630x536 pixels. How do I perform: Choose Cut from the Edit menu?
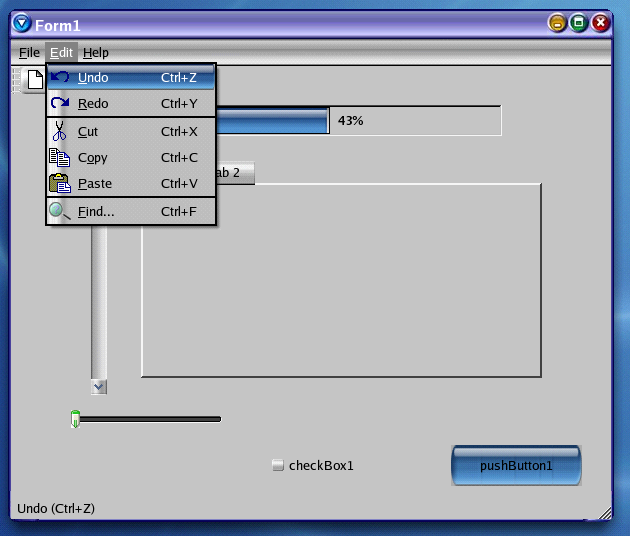pyautogui.click(x=131, y=131)
